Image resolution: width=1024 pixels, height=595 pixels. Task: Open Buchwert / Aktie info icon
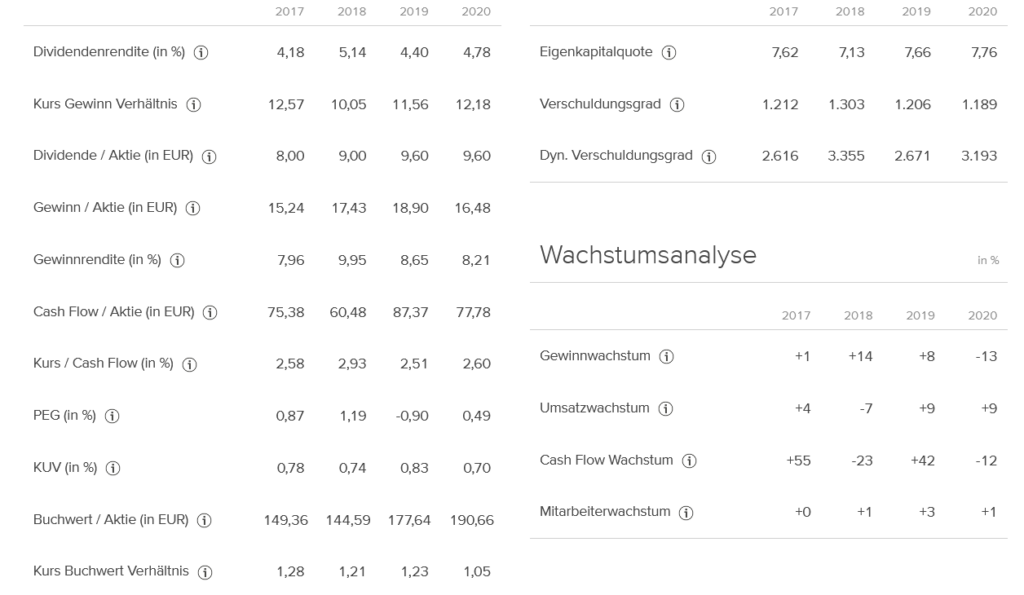pos(204,521)
